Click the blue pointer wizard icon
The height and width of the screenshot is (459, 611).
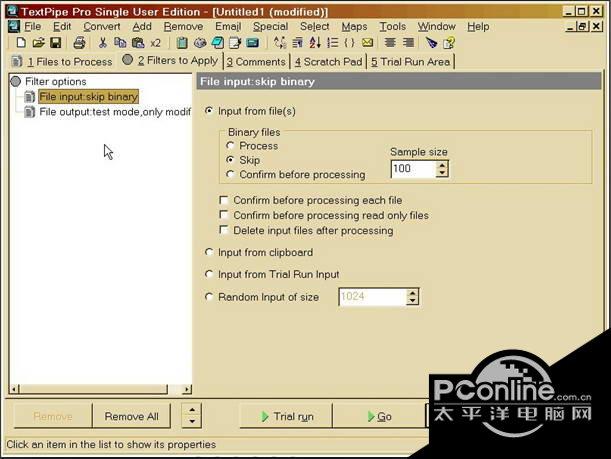pyautogui.click(x=431, y=42)
